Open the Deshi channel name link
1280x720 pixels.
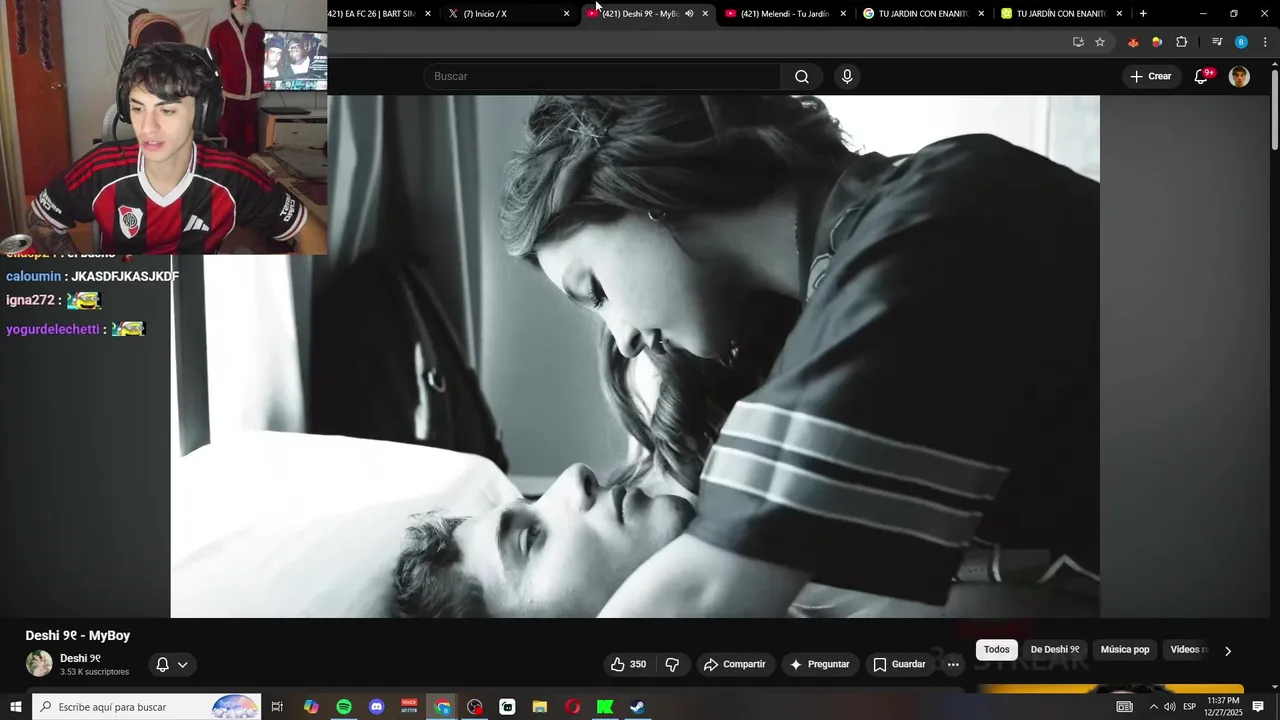click(80, 658)
